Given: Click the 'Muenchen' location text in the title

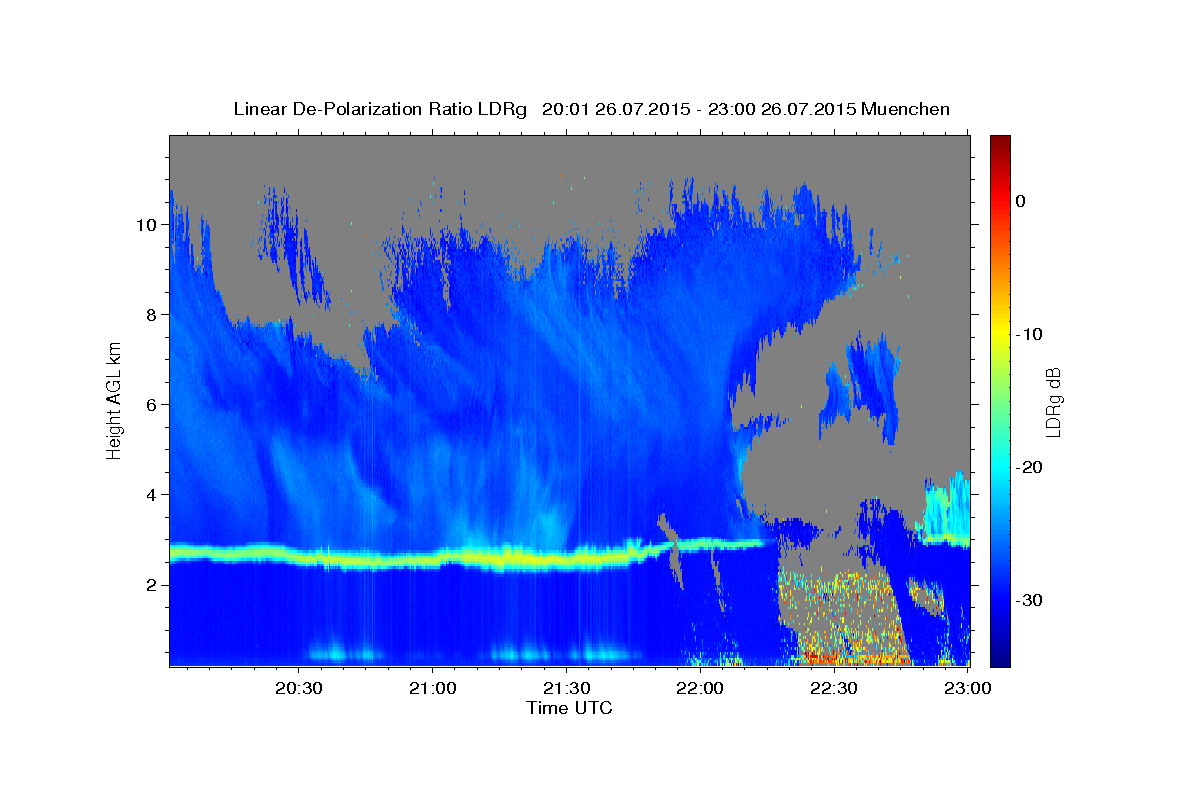Looking at the screenshot, I should click(906, 109).
